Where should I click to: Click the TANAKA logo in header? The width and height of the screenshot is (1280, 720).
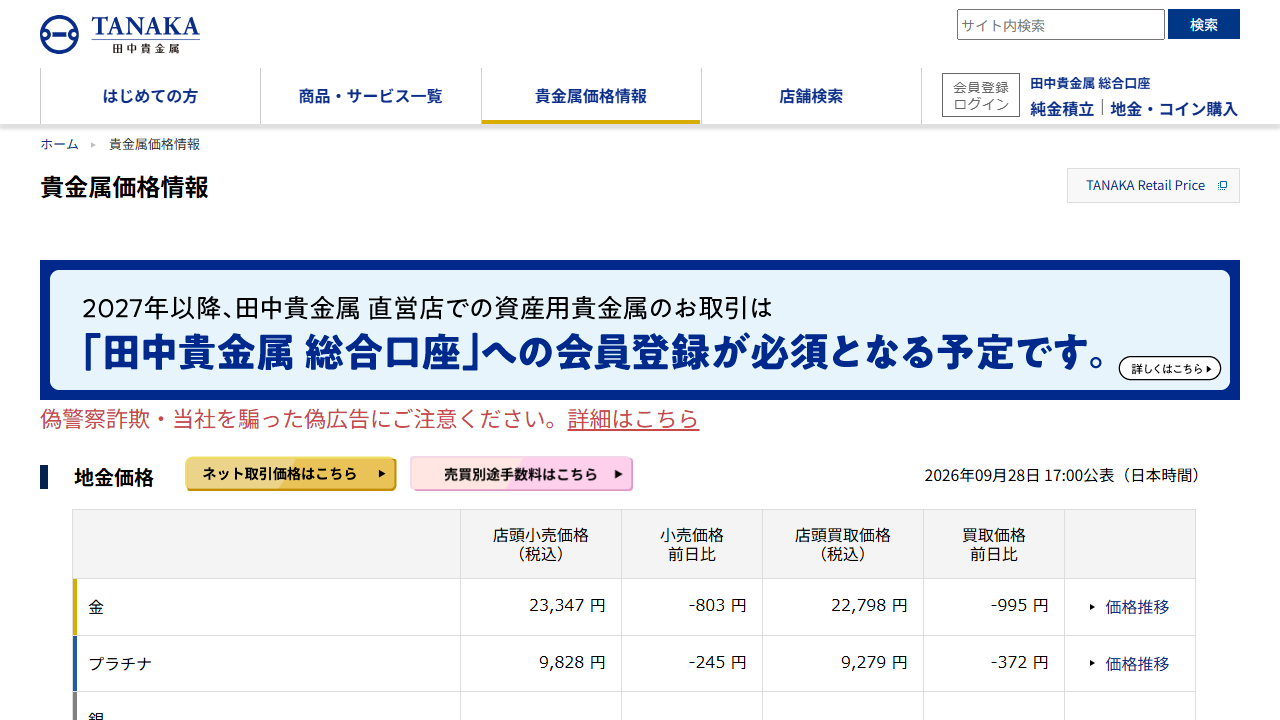(x=120, y=35)
